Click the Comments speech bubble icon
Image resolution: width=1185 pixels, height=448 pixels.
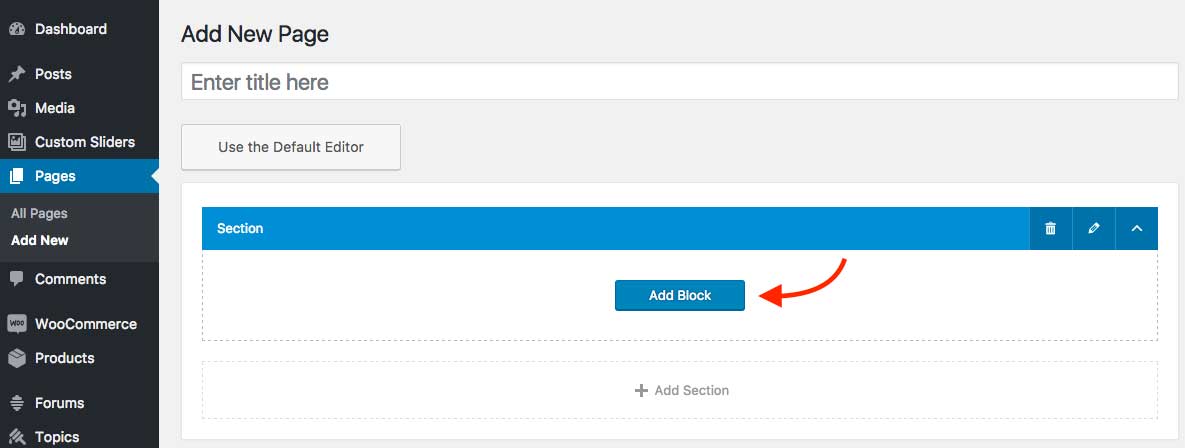point(17,279)
